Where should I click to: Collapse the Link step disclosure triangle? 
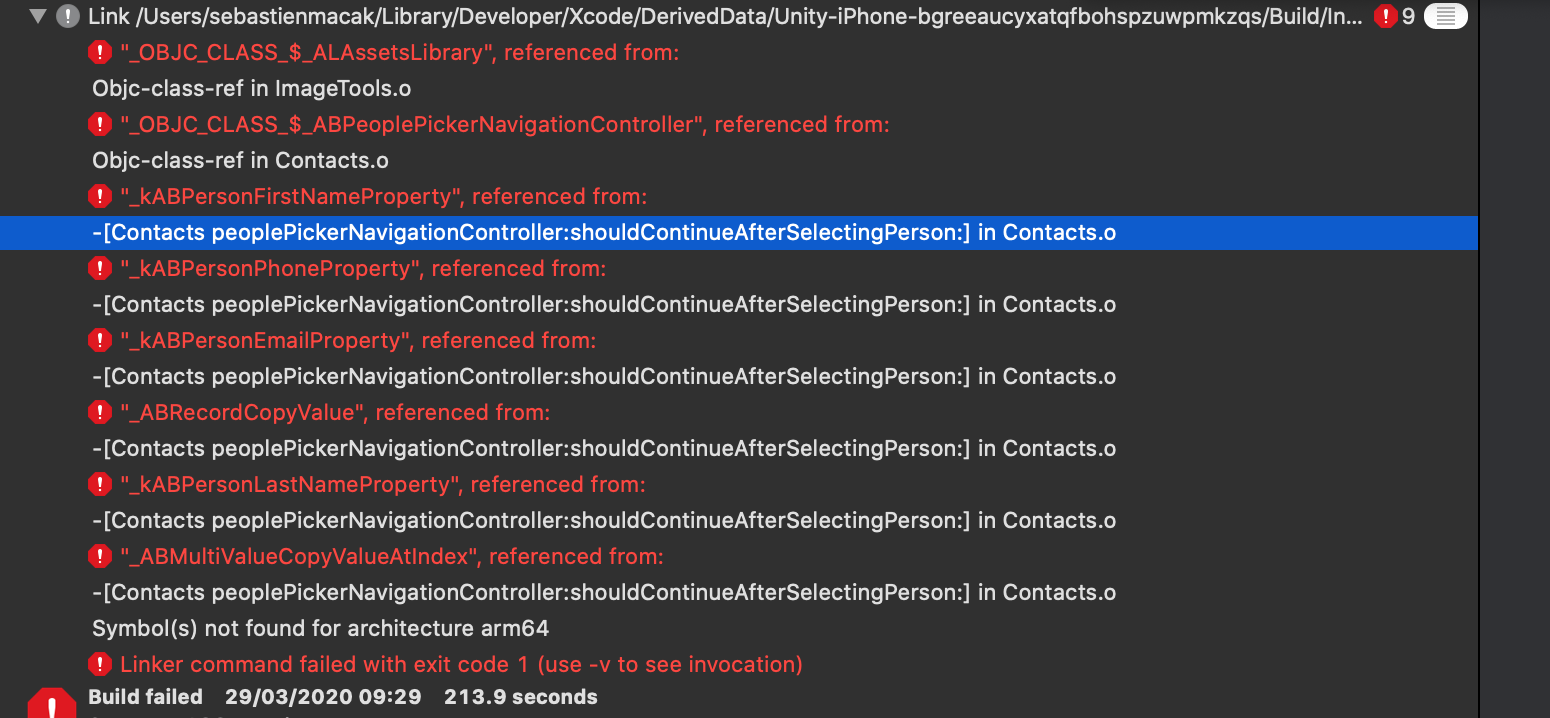point(38,16)
